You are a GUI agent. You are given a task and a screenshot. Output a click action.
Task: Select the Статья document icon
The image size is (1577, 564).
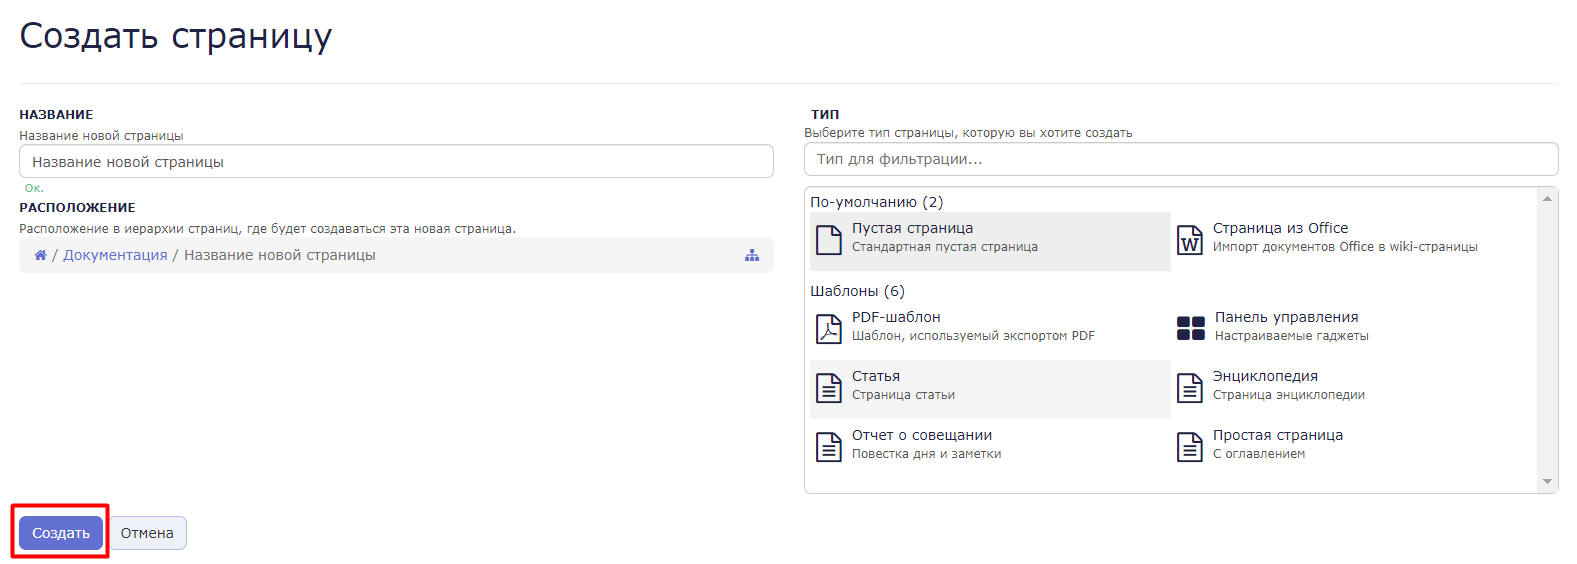[x=829, y=388]
